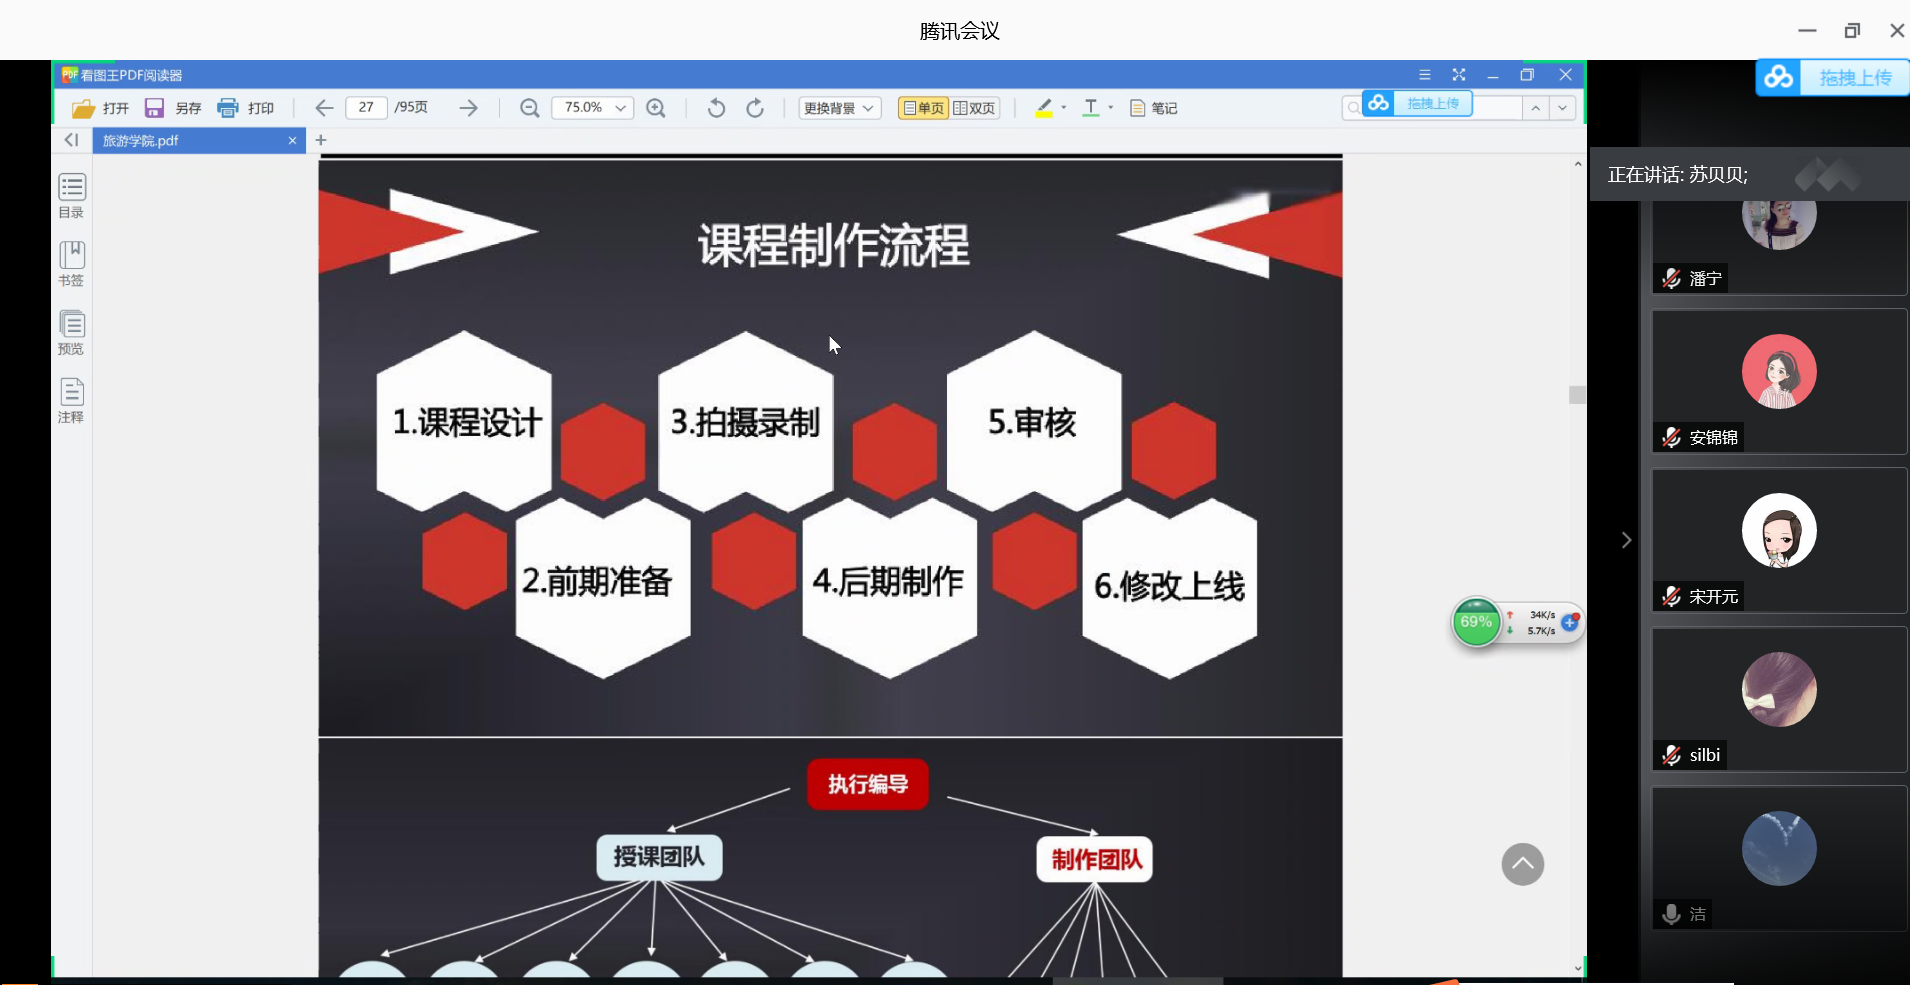Switch to 单页 single-page view
The width and height of the screenshot is (1910, 985).
coord(923,108)
